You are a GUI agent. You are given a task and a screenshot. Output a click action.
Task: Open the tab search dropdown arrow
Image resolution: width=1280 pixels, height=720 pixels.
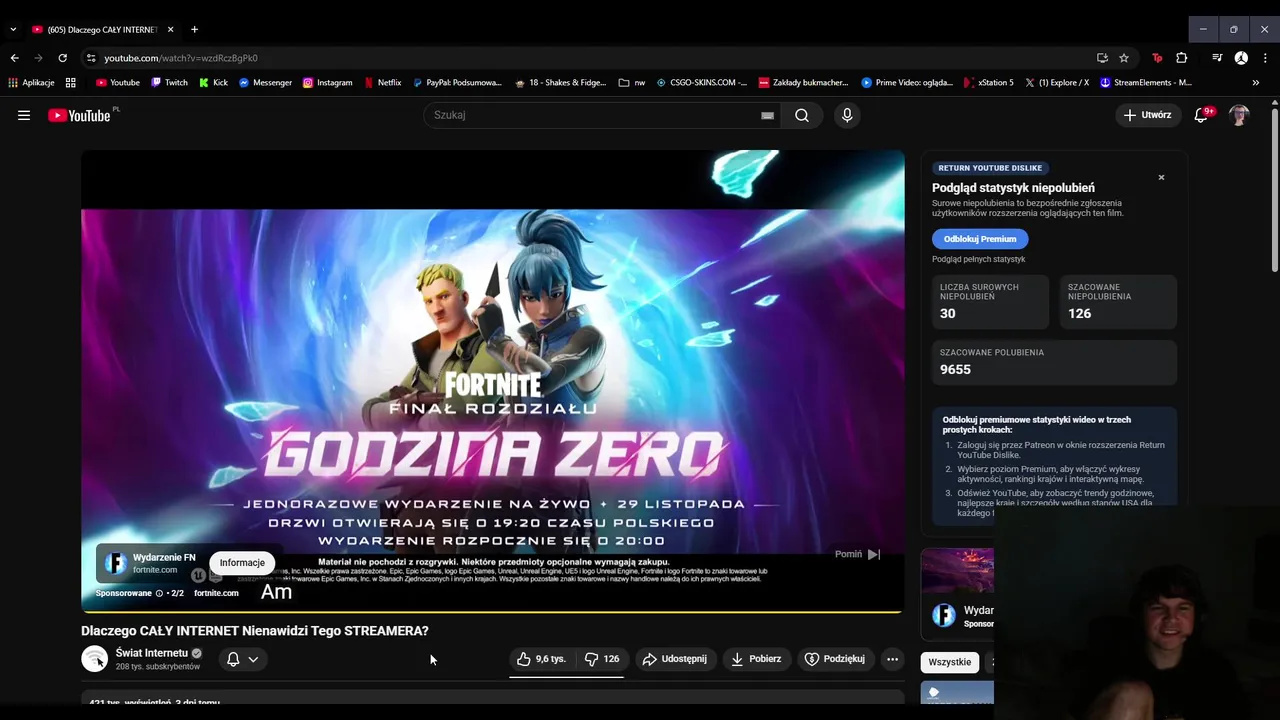tap(12, 30)
